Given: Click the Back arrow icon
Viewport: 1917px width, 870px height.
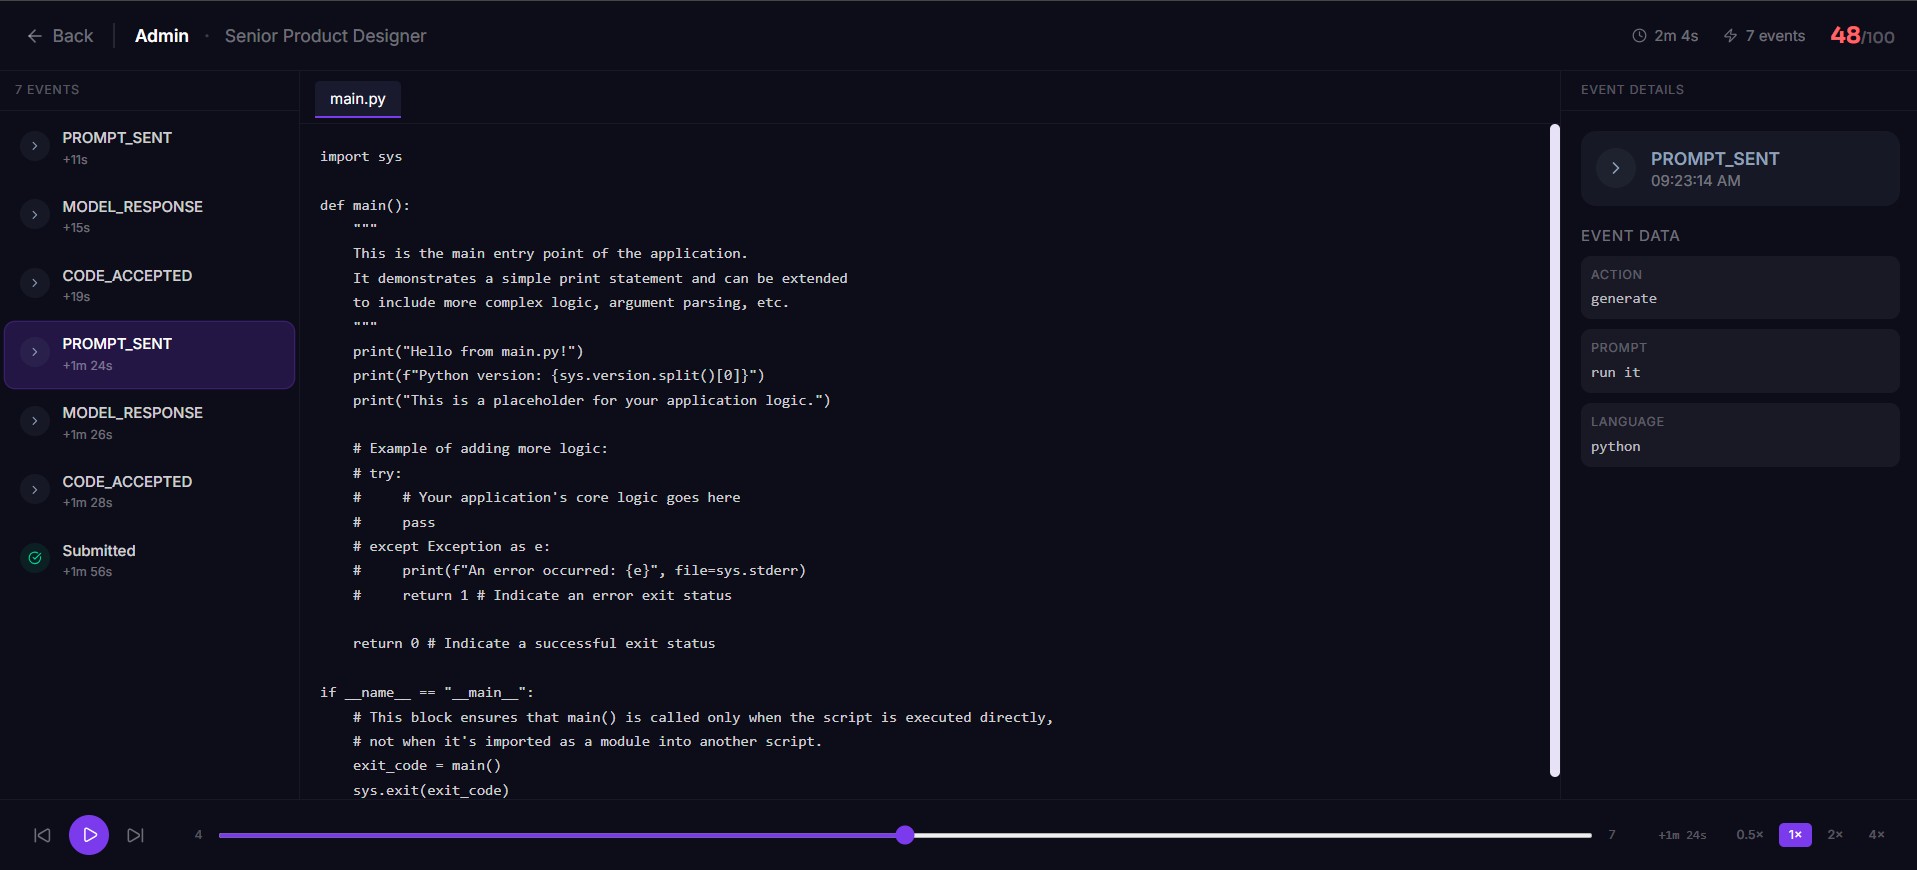Looking at the screenshot, I should point(34,36).
